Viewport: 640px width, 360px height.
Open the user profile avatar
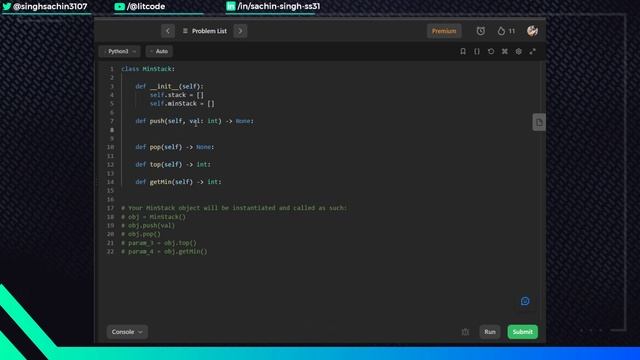(532, 31)
